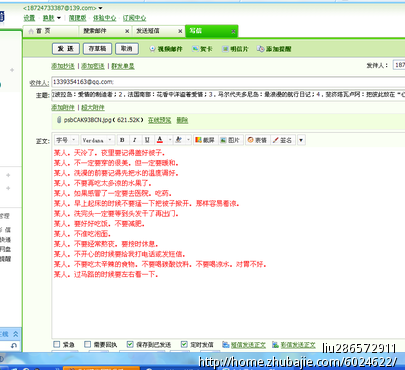
Task: Click the 添加提醒 add reminder icon
Action: pos(260,49)
